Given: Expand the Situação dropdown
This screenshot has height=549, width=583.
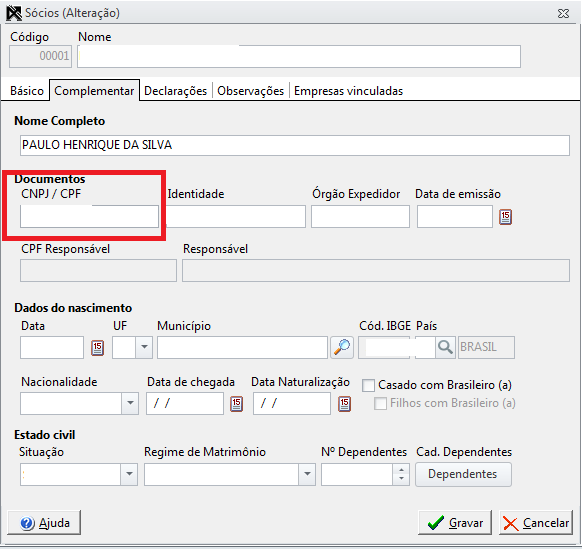Looking at the screenshot, I should click(129, 474).
